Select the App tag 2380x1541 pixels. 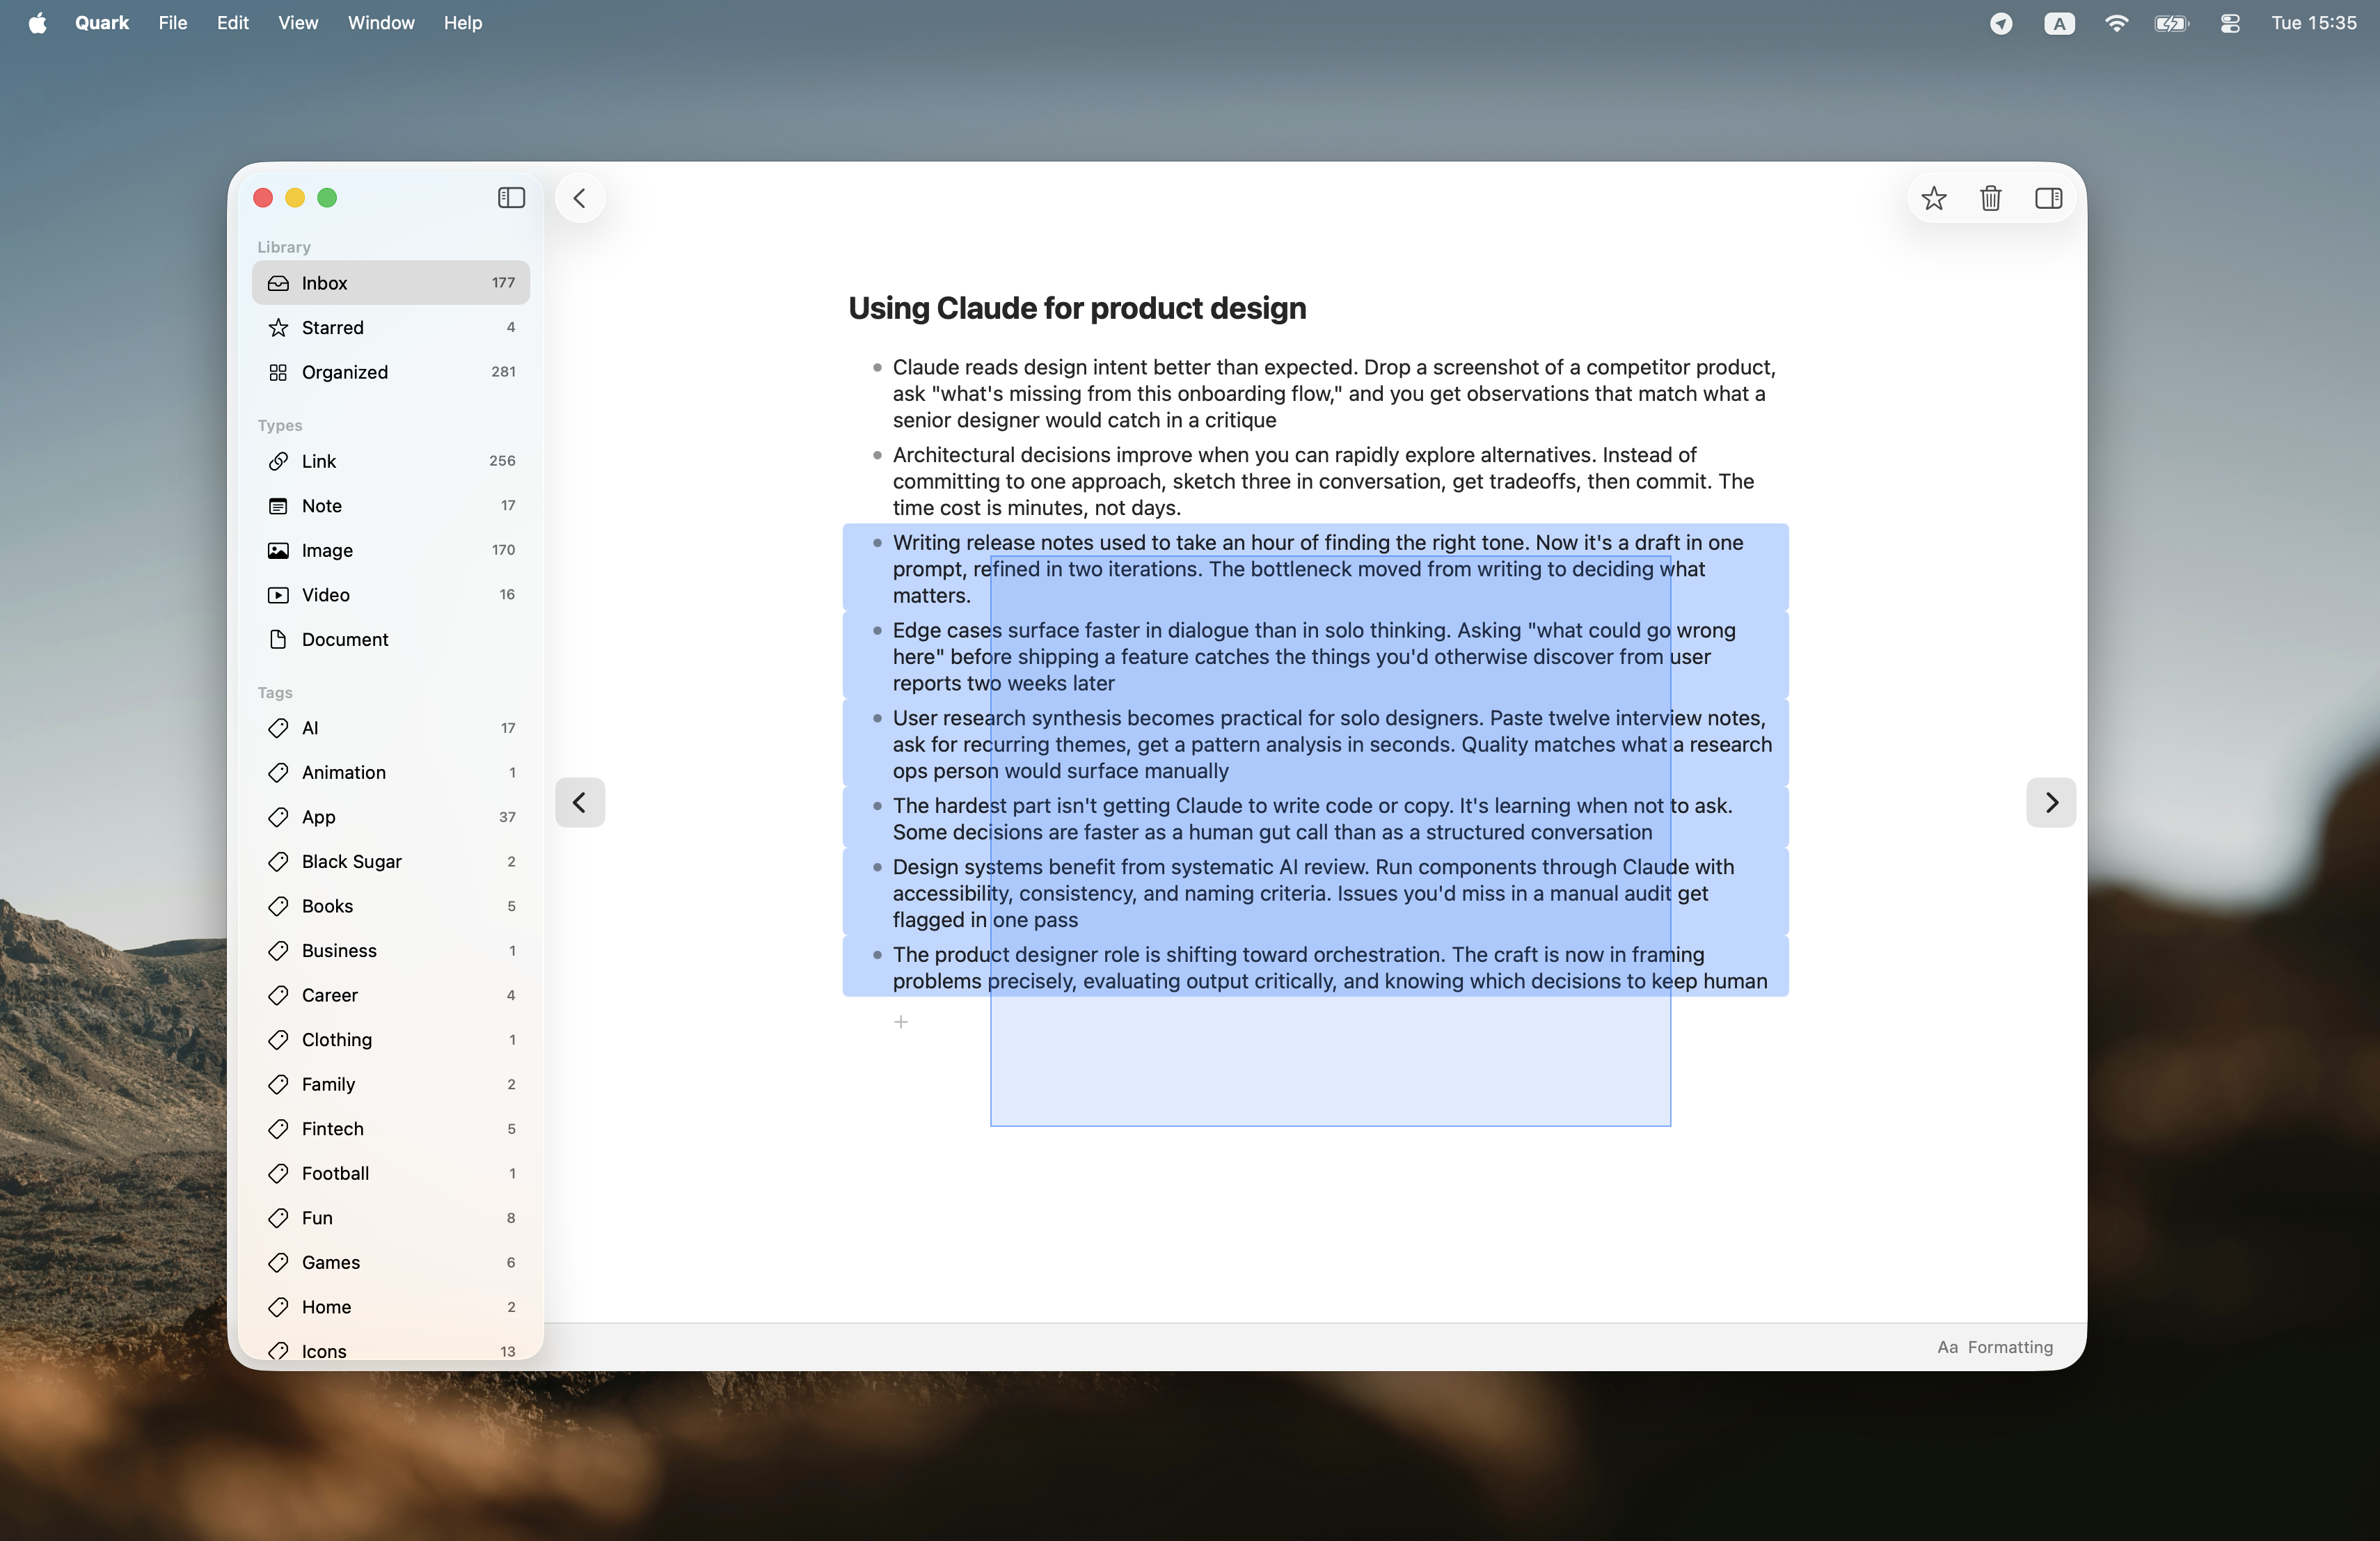tap(391, 817)
